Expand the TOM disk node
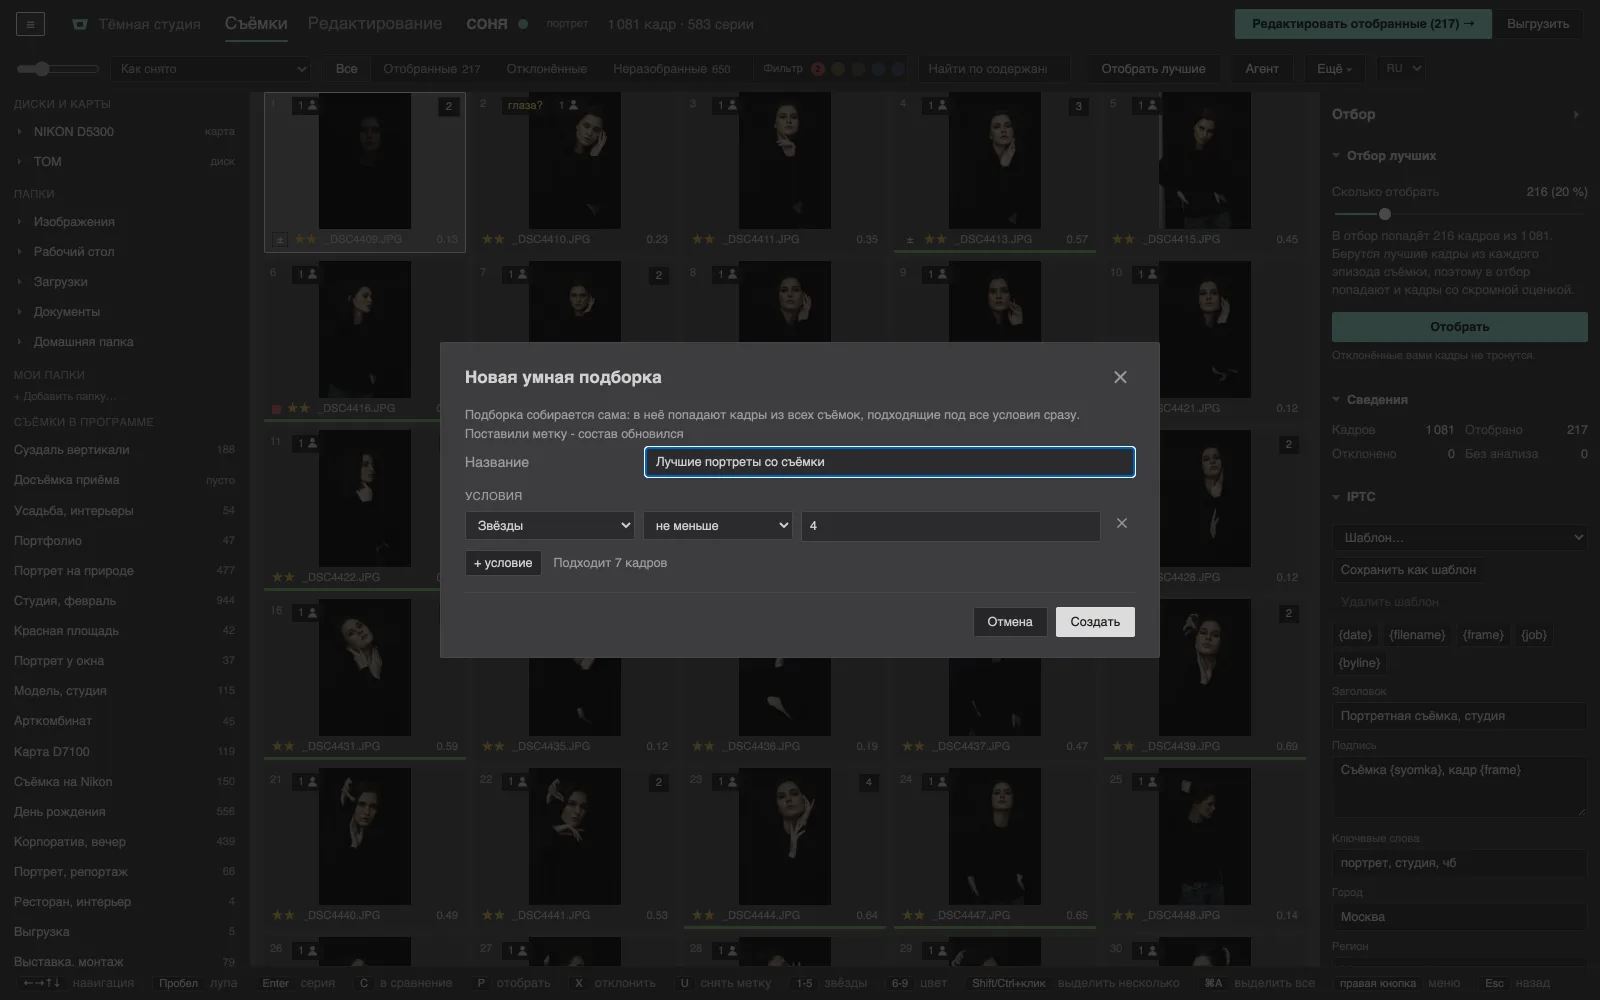Viewport: 1600px width, 1000px height. [20, 162]
